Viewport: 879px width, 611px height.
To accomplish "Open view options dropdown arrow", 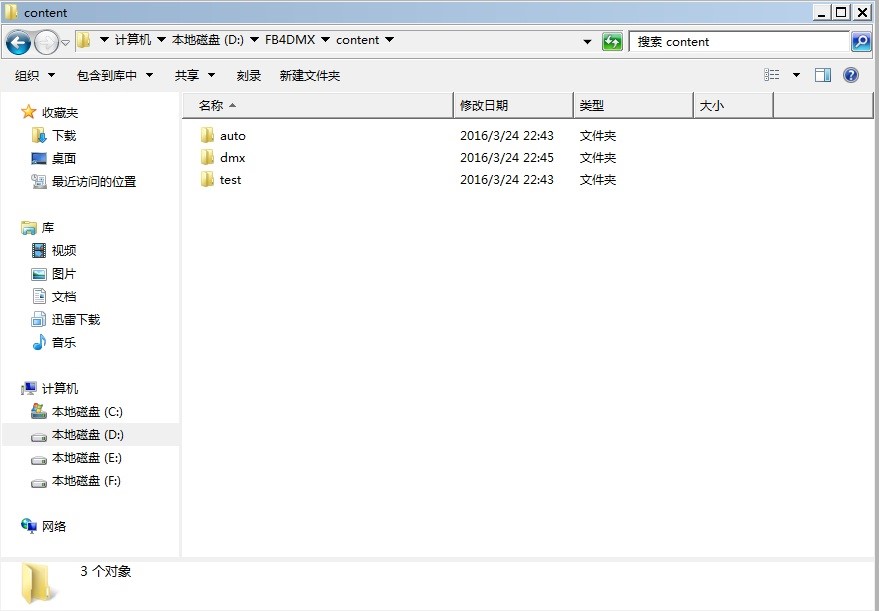I will (x=796, y=75).
